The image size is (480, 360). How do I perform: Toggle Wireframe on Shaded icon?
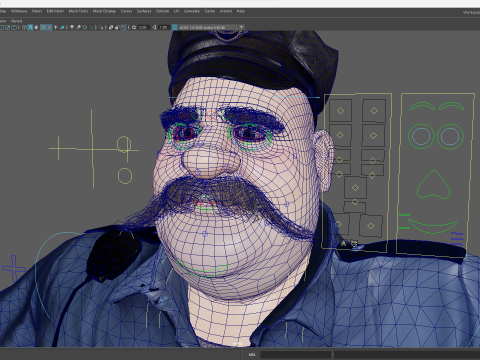(x=43, y=27)
